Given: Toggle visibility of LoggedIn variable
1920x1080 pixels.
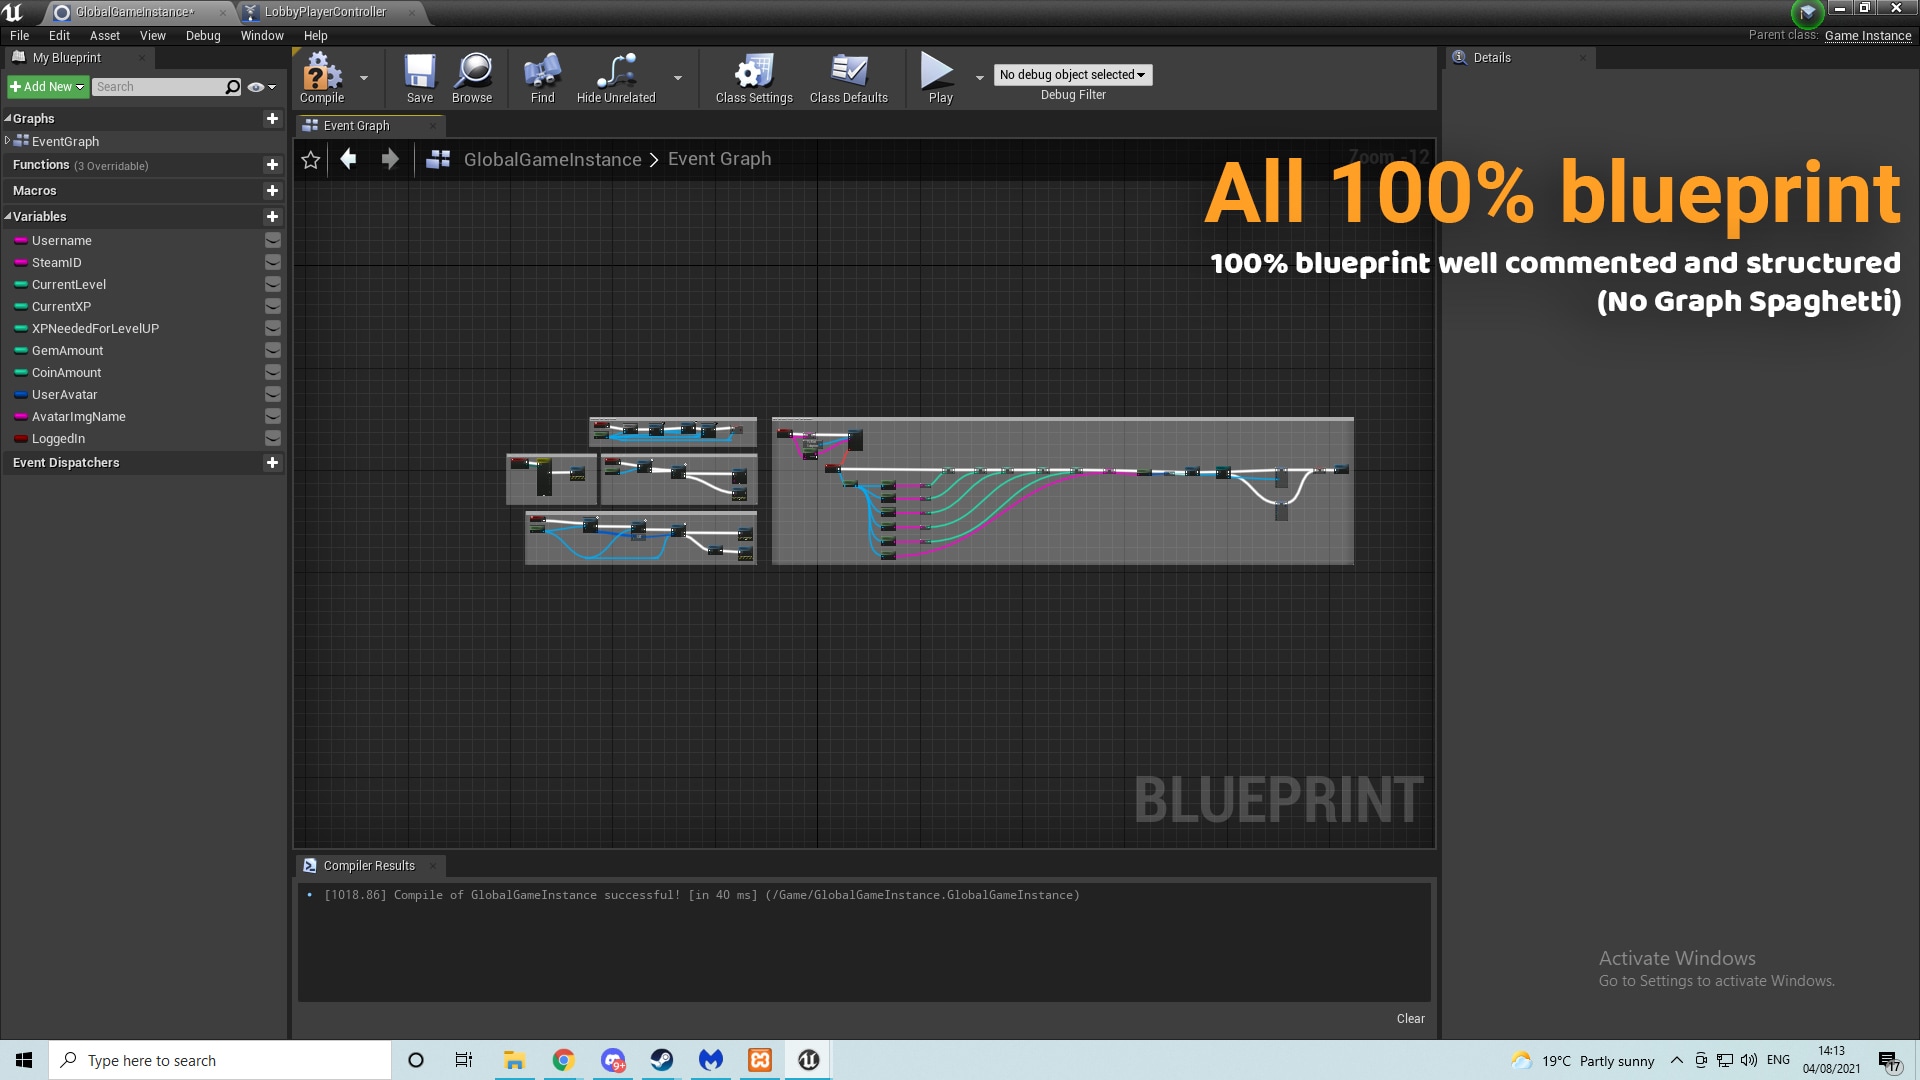Looking at the screenshot, I should point(272,439).
